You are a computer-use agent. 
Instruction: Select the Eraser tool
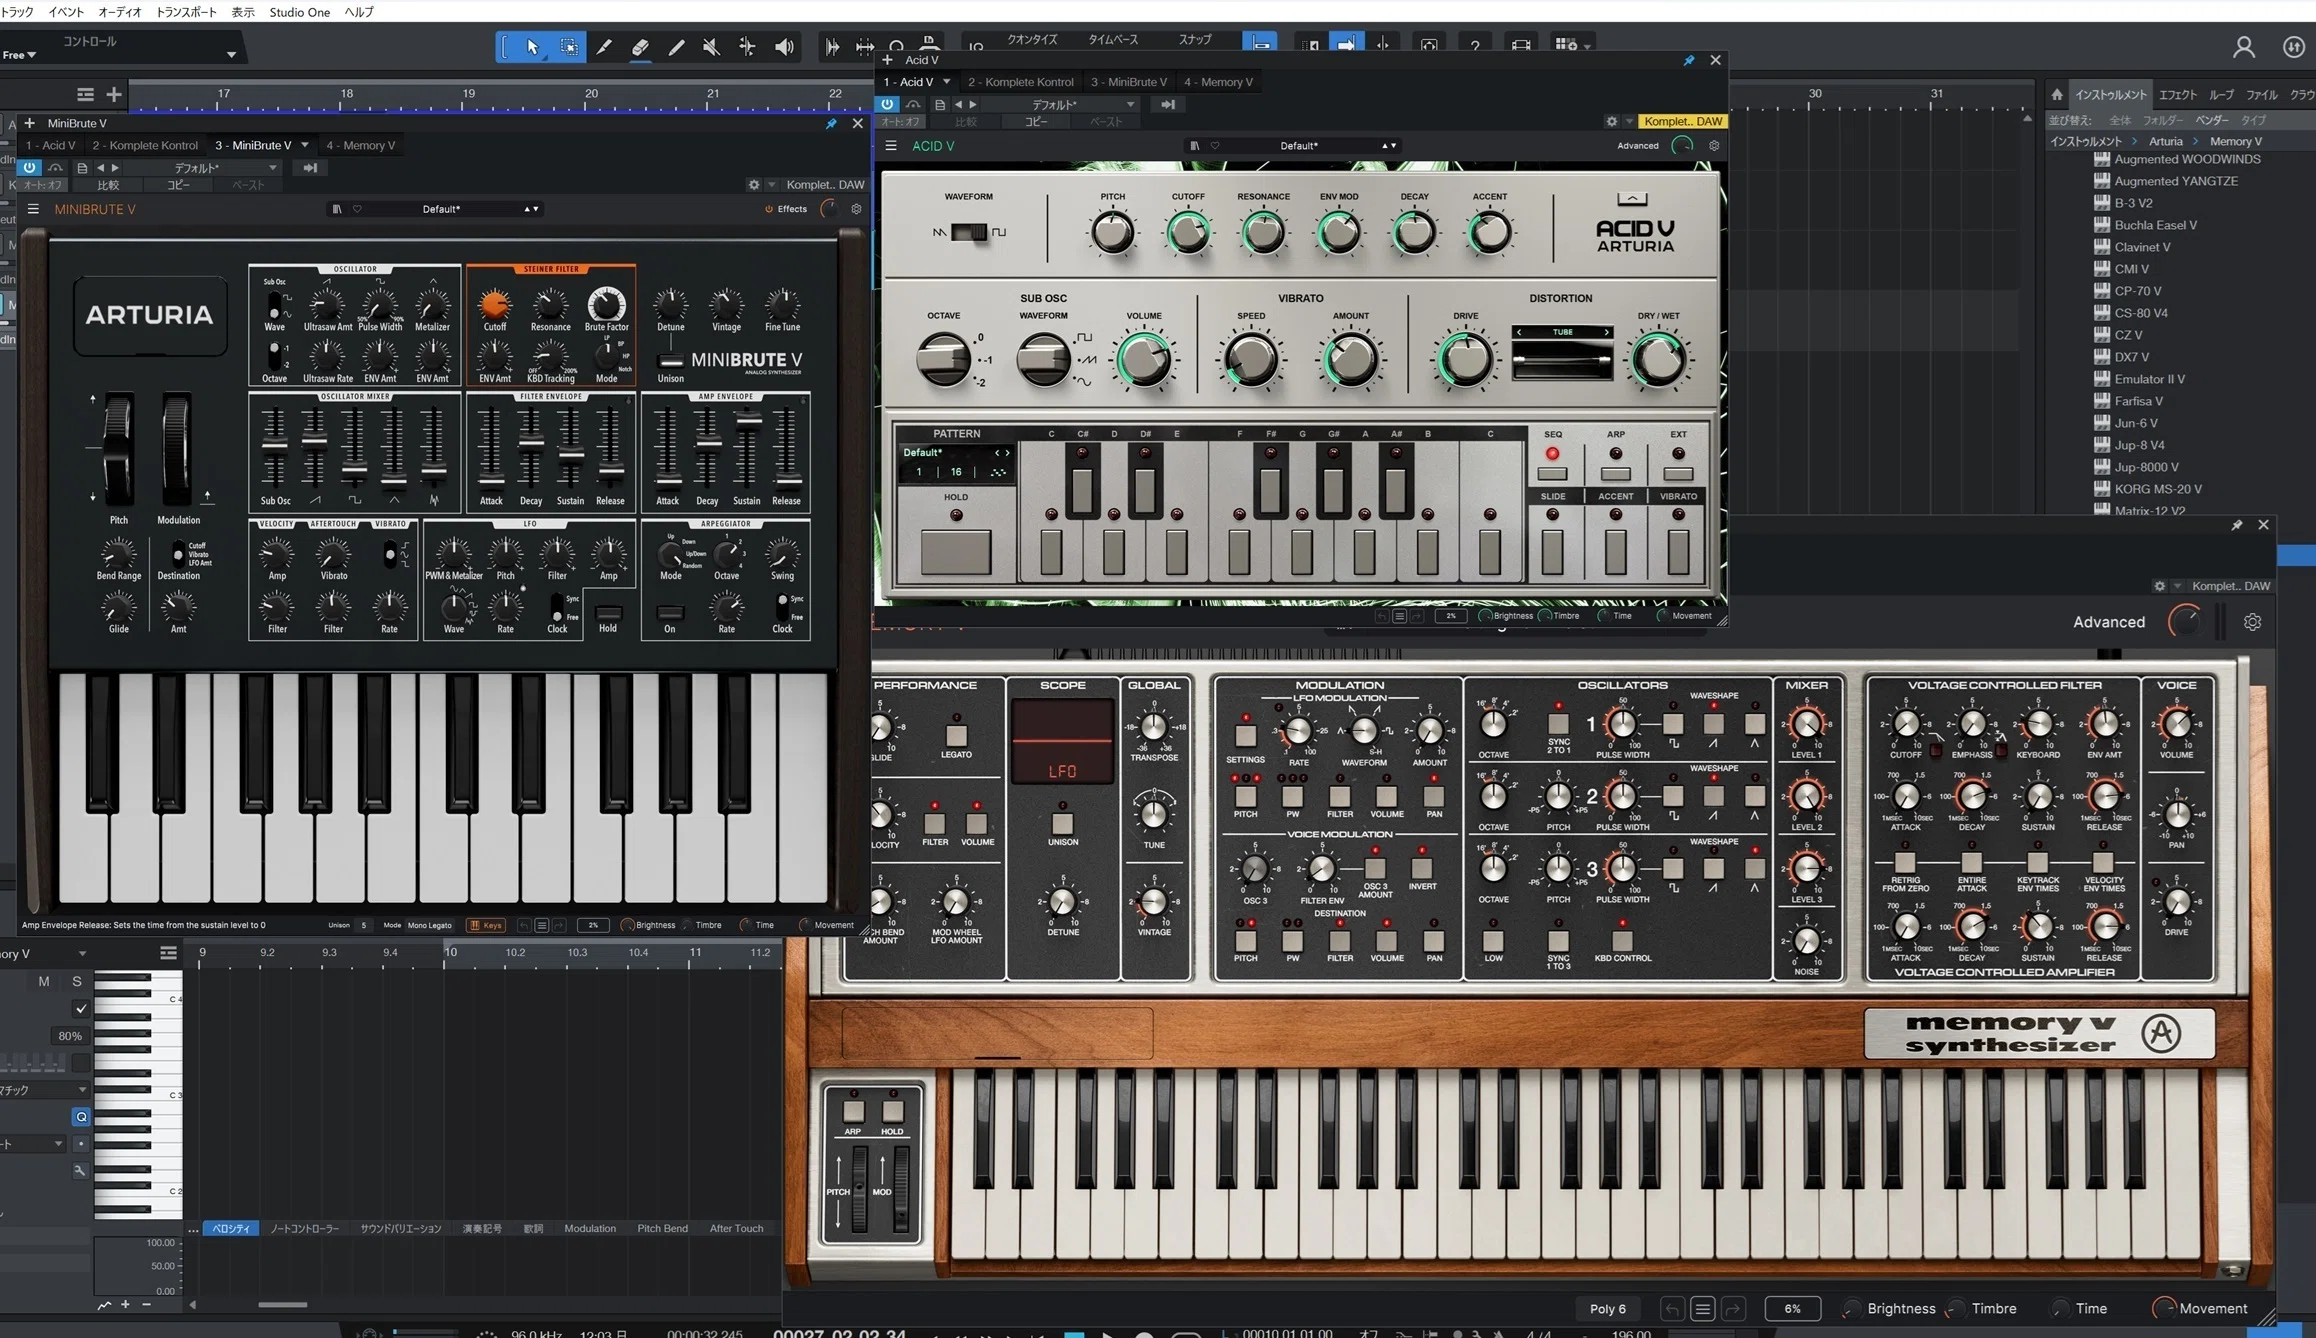[640, 47]
